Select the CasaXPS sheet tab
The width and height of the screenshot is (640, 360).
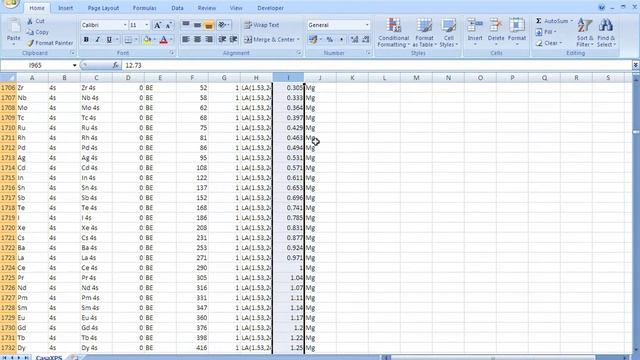coord(49,358)
